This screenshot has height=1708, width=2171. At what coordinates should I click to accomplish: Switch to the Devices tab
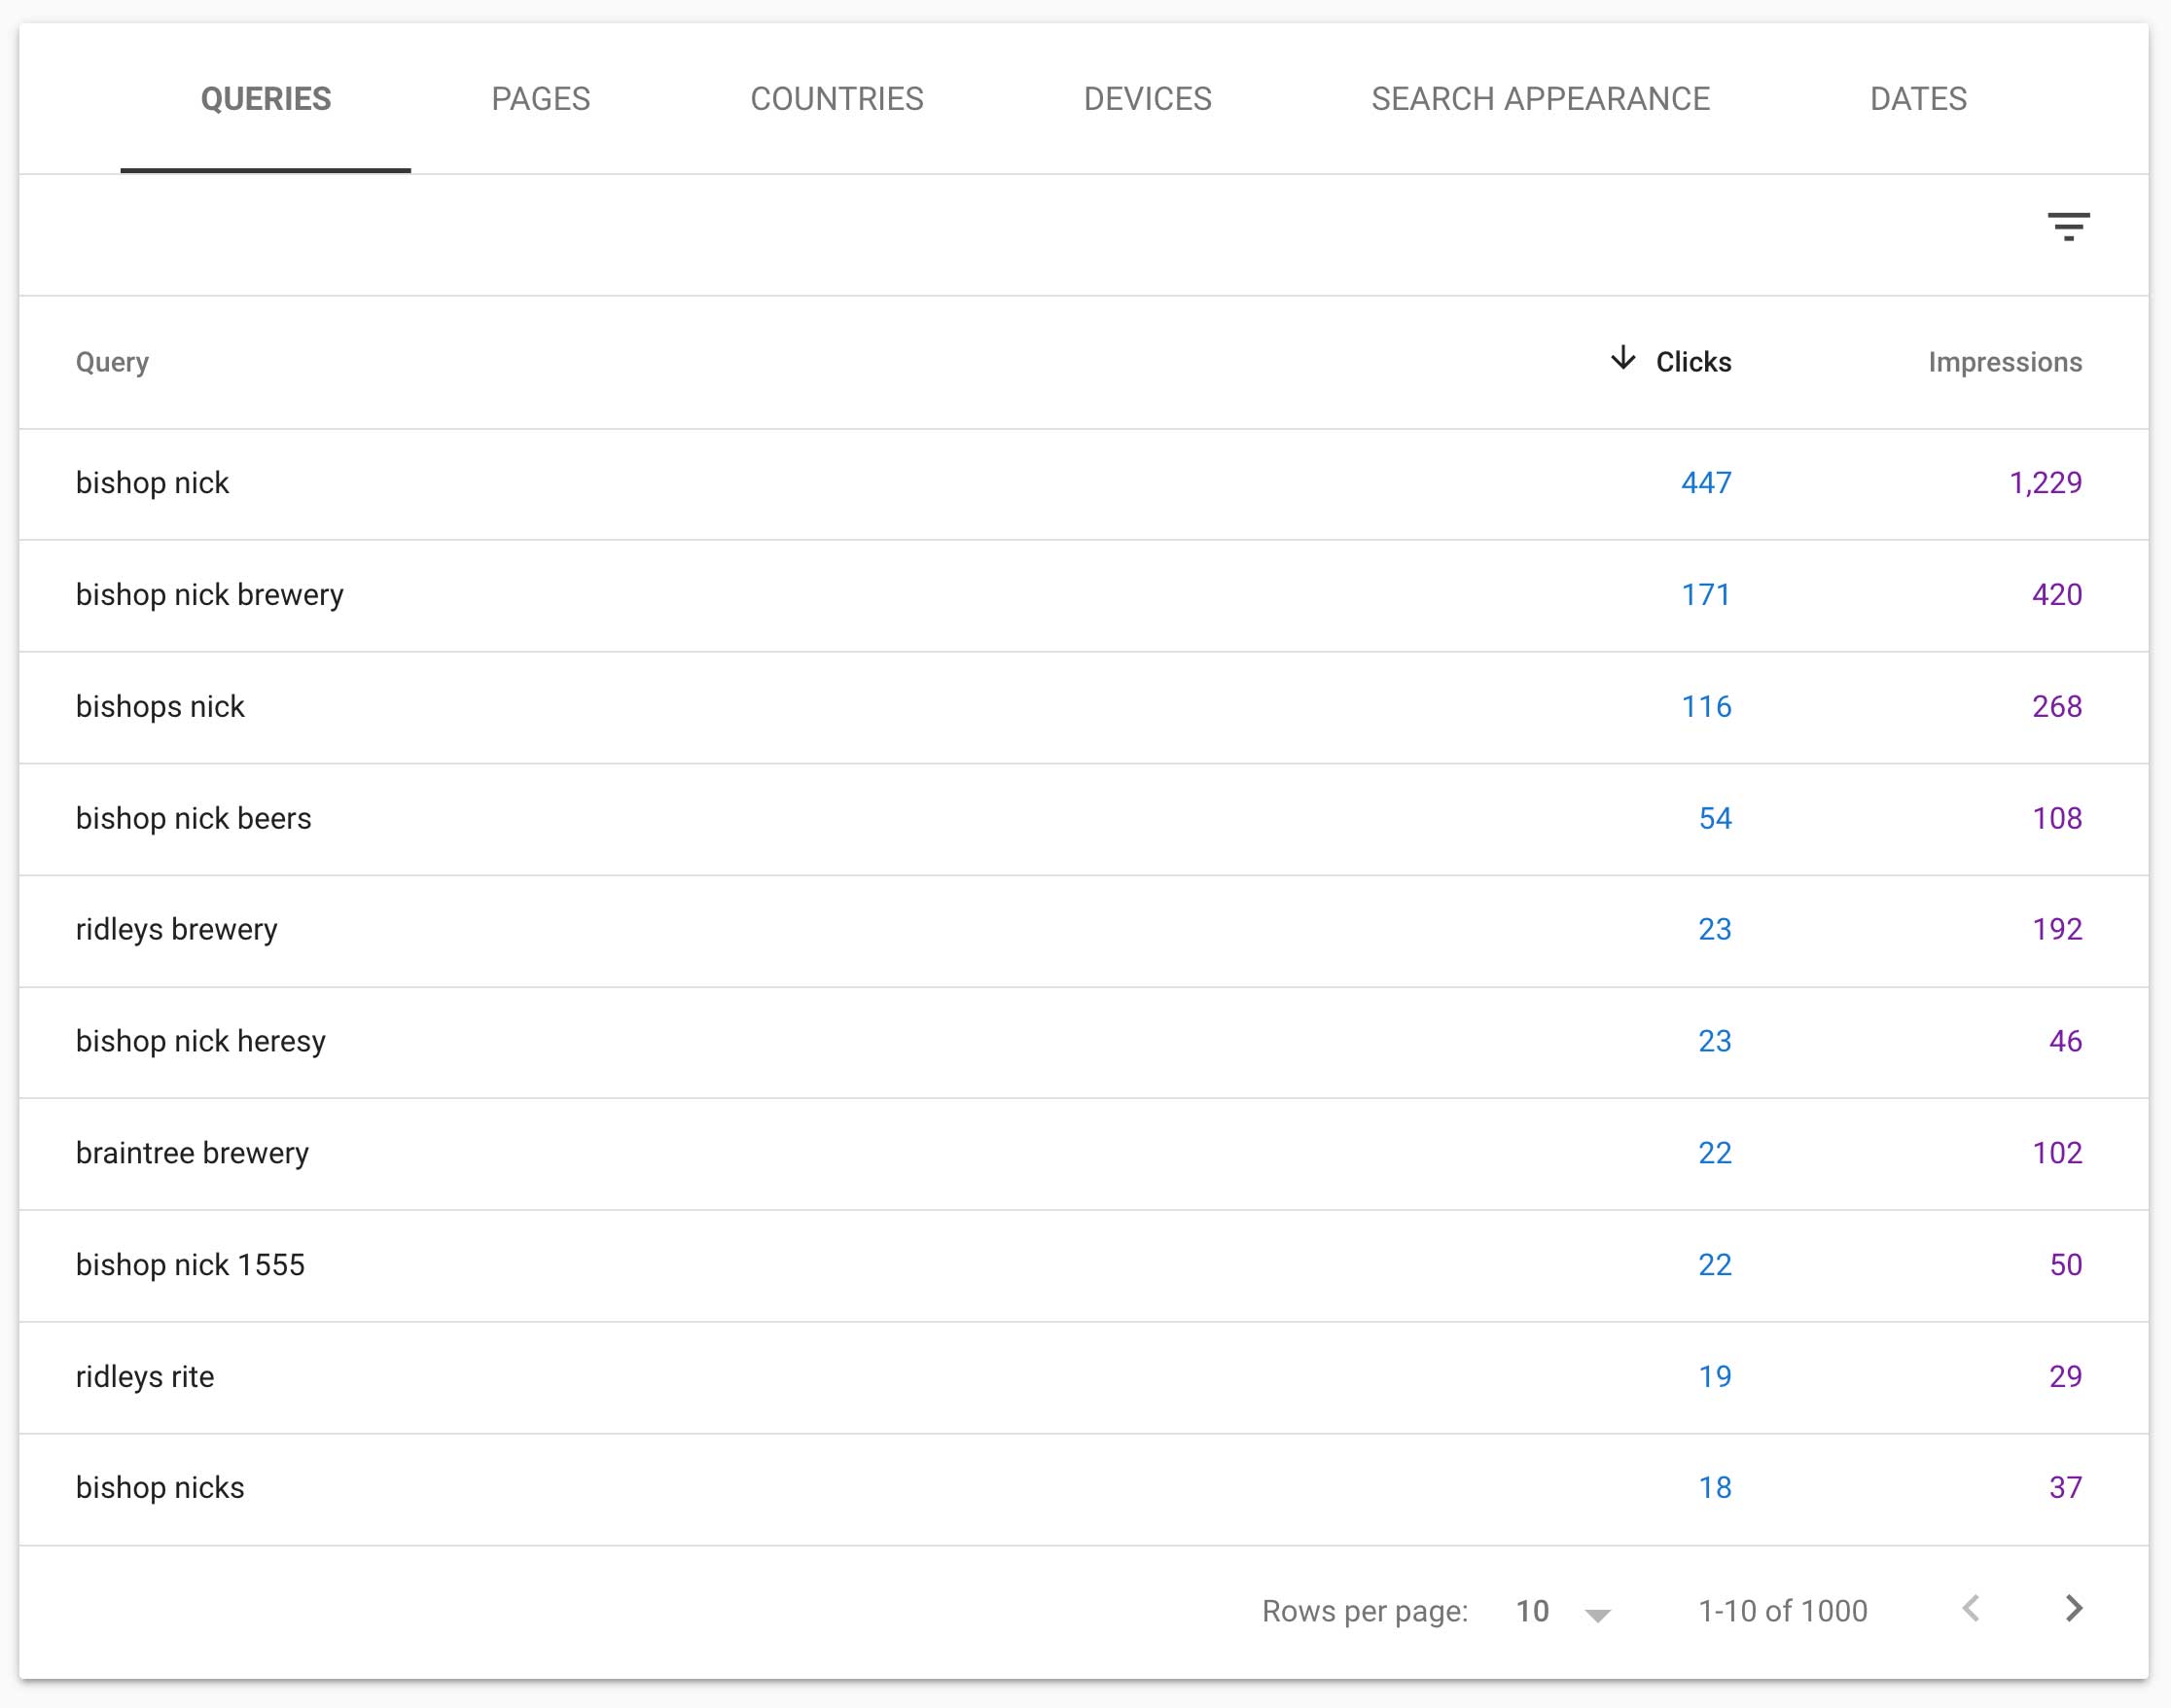[1147, 99]
